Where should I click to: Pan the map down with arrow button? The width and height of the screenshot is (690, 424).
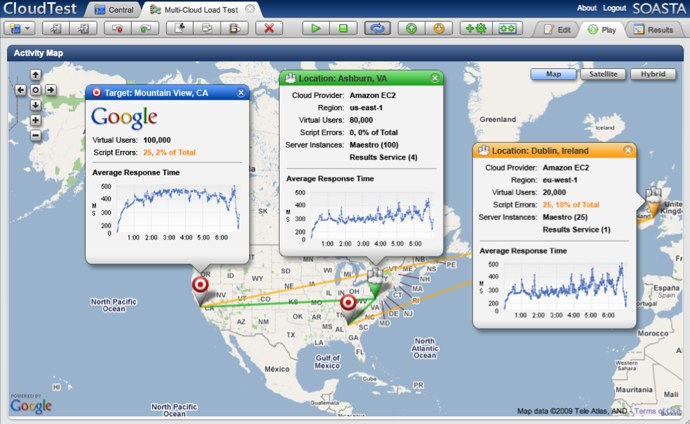36,105
